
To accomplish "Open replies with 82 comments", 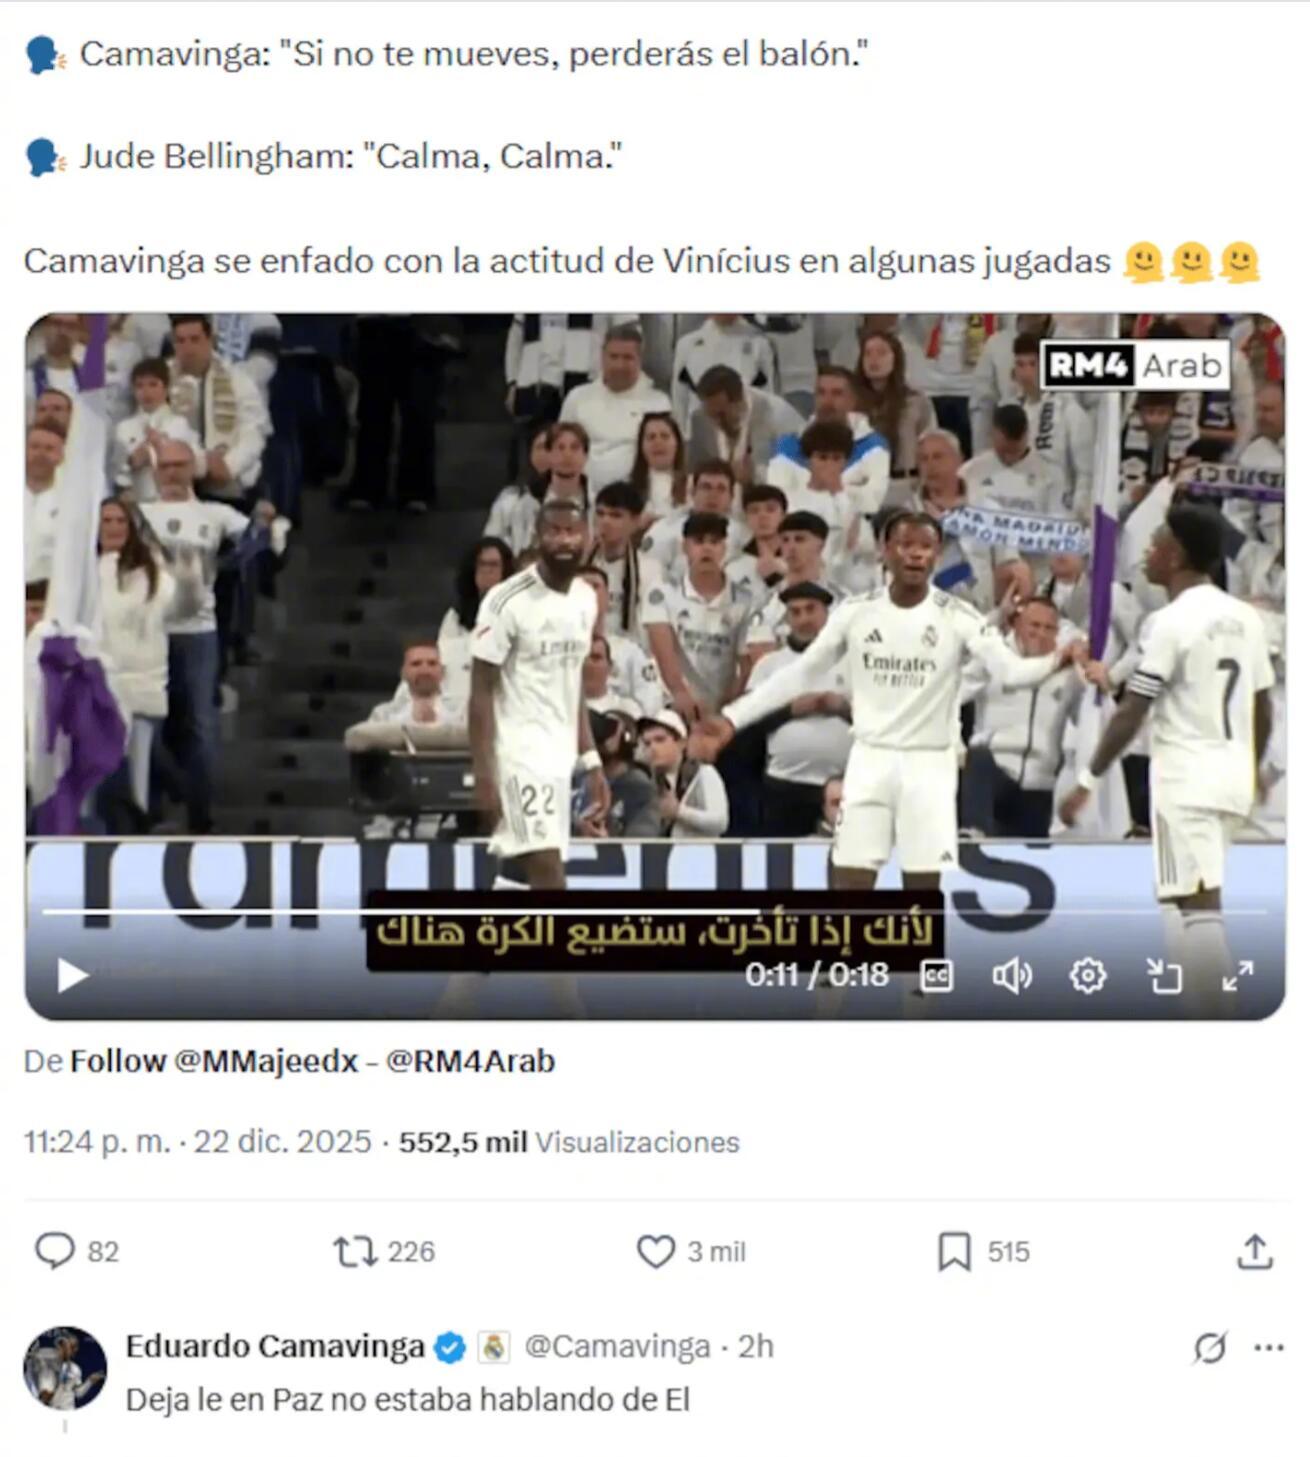I will coord(76,1251).
